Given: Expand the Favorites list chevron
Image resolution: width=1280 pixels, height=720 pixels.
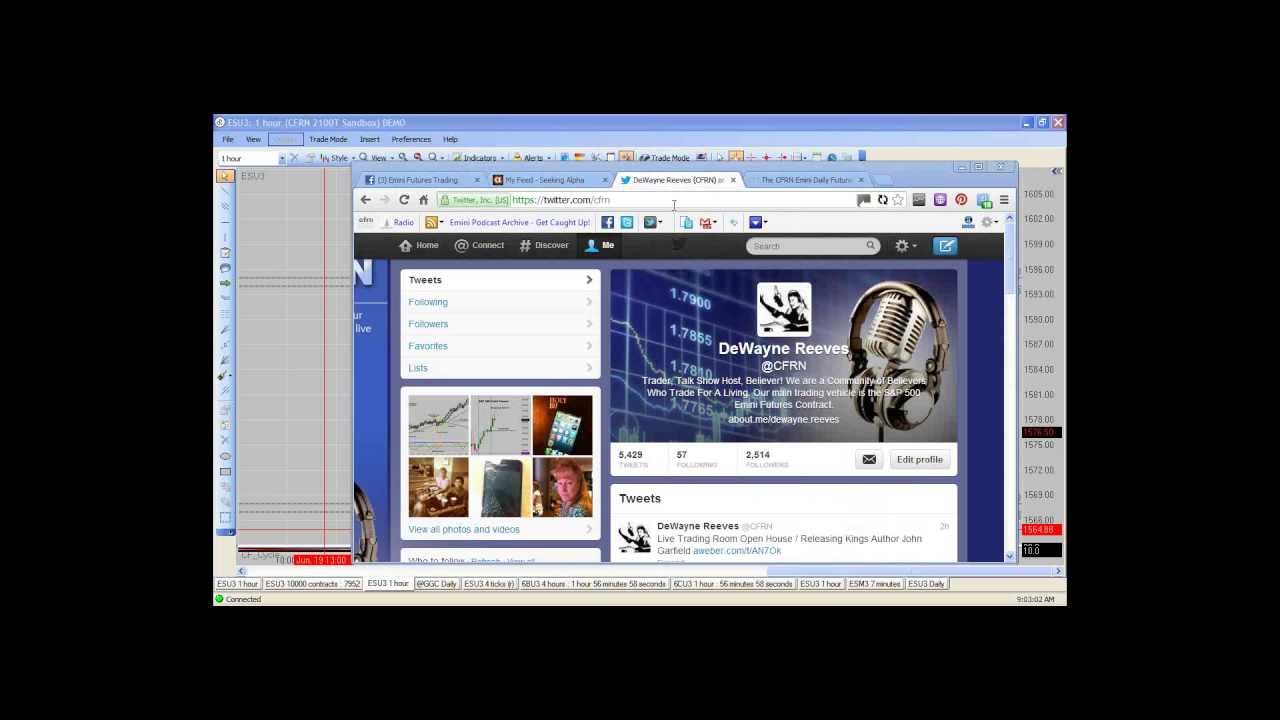Looking at the screenshot, I should [x=589, y=346].
